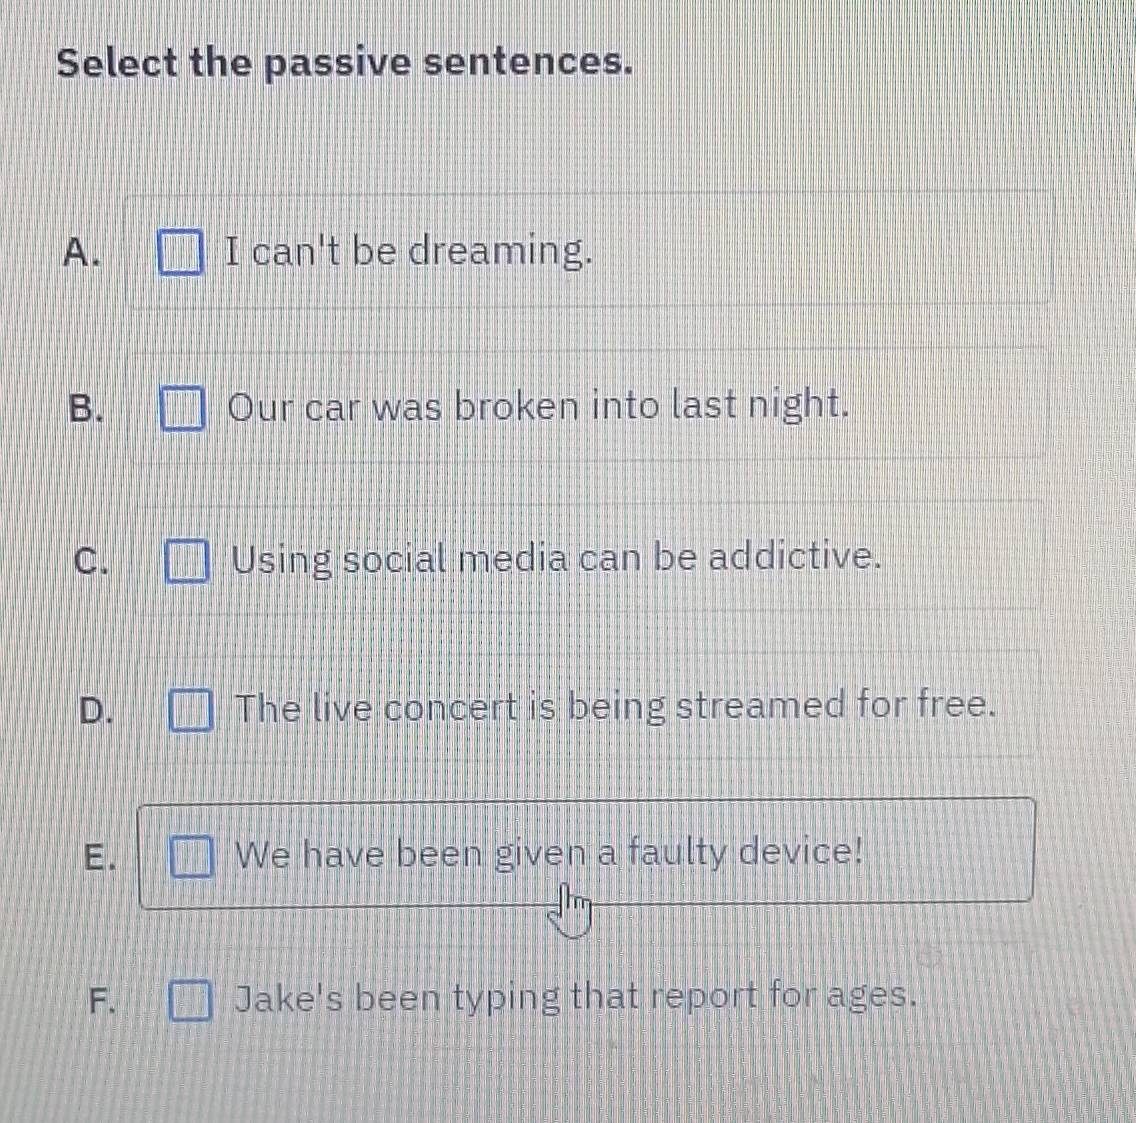This screenshot has width=1136, height=1123.
Task: Click the option letter 'E.' label
Action: click(98, 857)
